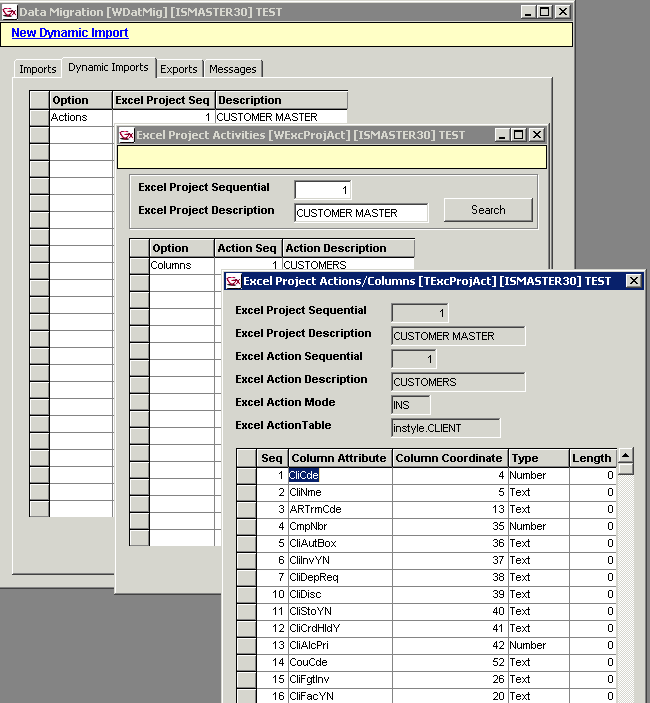
Task: Select the CliDepReq column attribute cell
Action: click(340, 577)
